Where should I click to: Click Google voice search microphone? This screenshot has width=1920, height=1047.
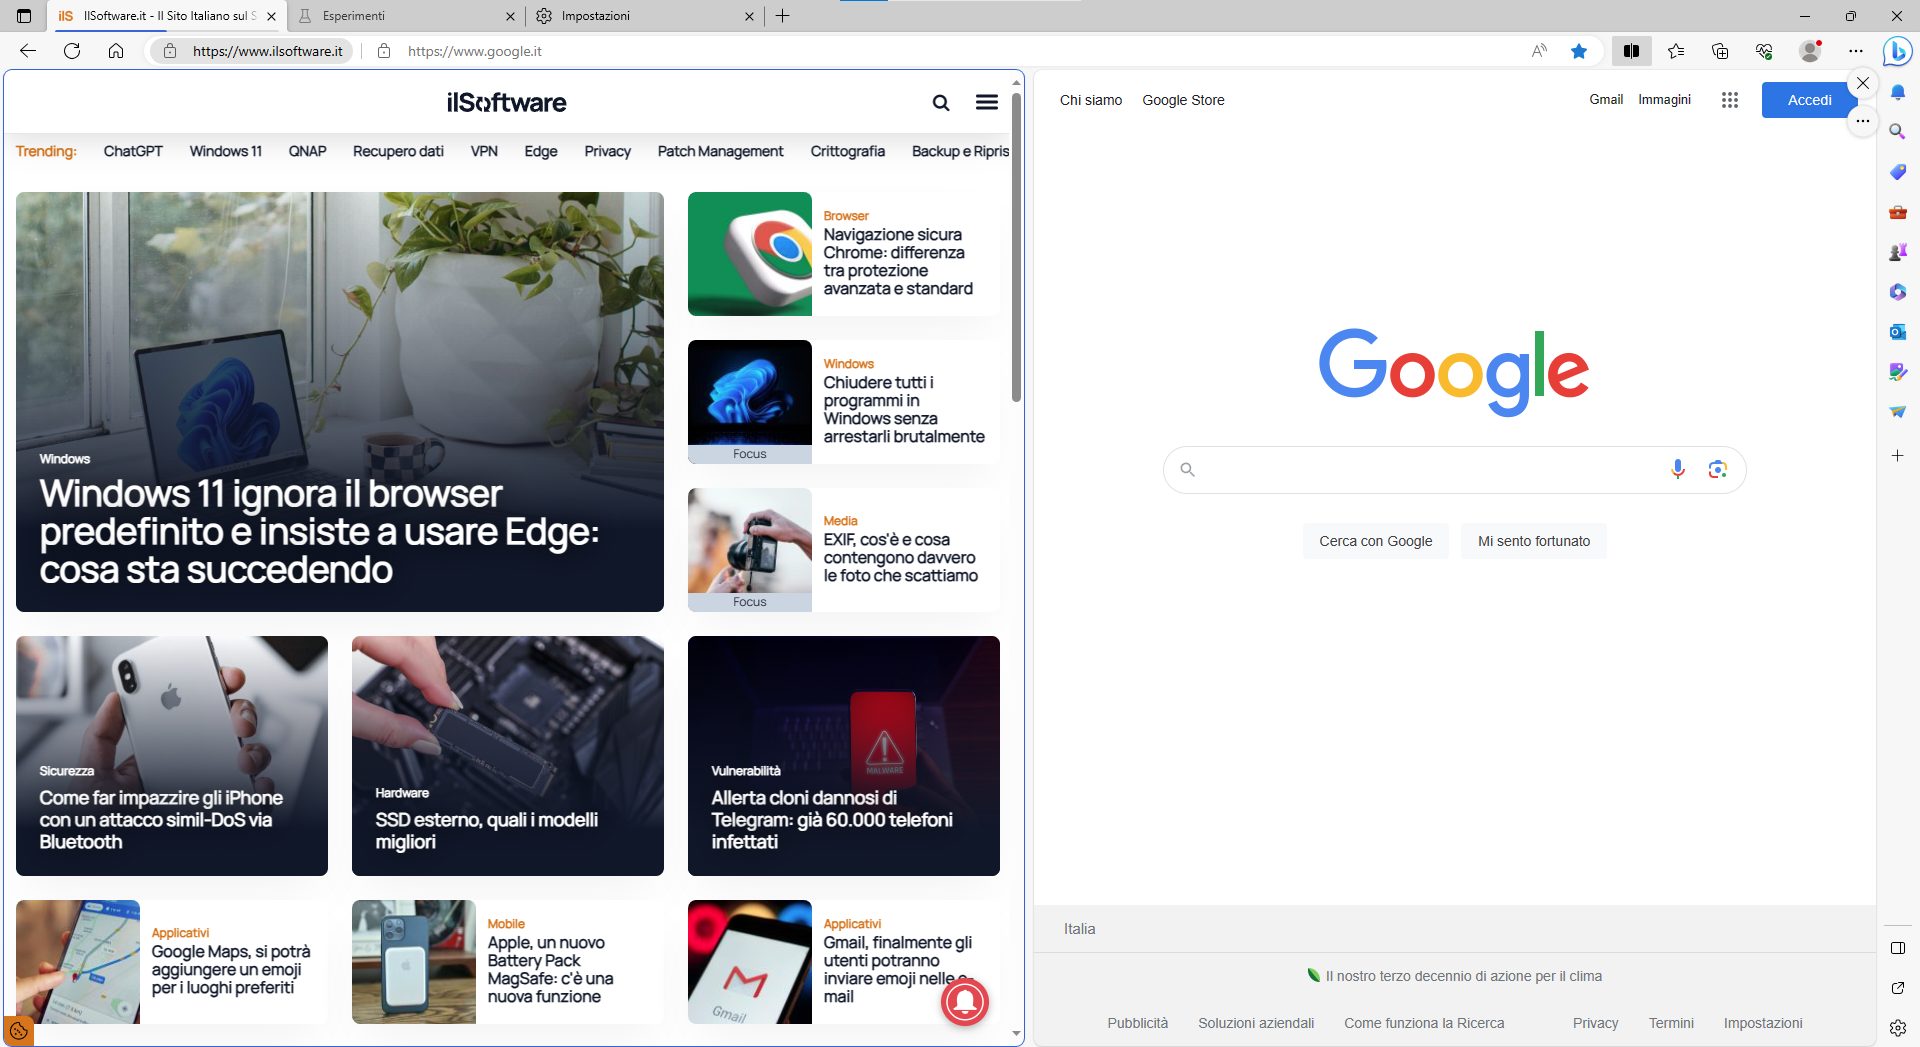click(x=1678, y=469)
